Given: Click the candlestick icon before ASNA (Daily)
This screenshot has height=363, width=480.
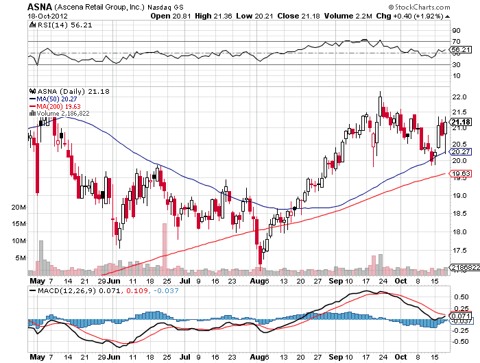Looking at the screenshot, I should (32, 91).
